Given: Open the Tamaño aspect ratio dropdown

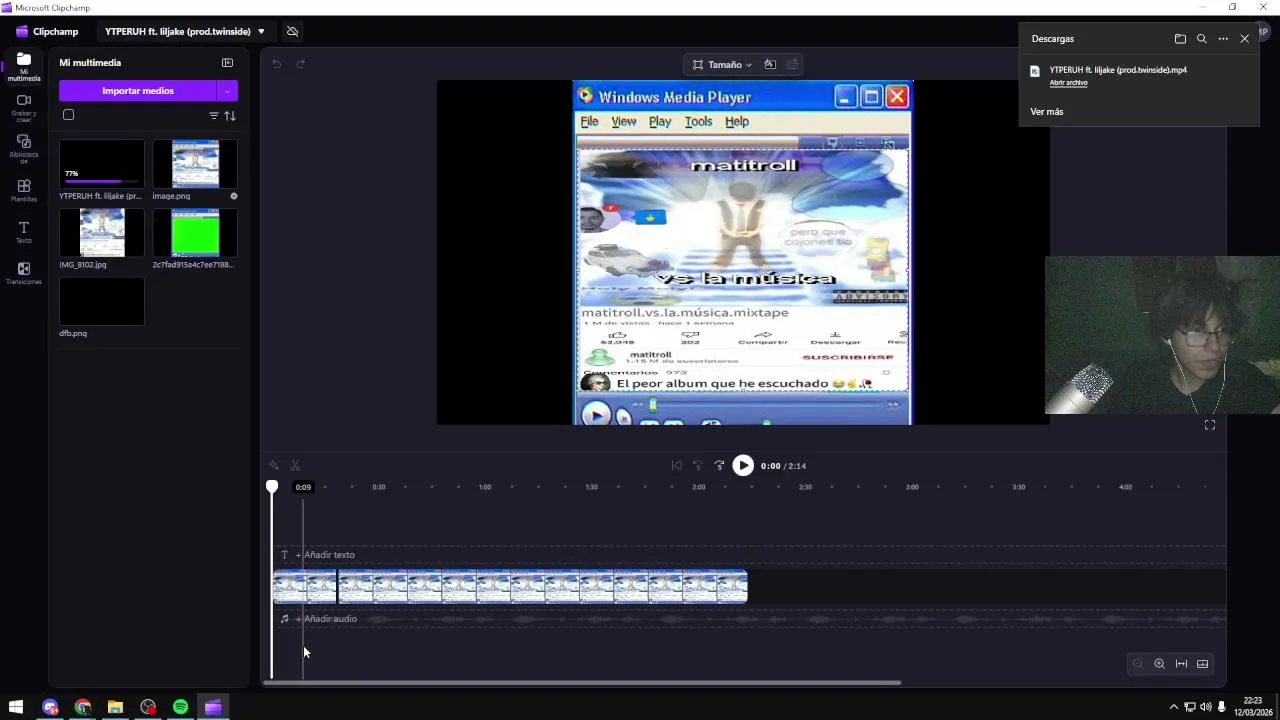Looking at the screenshot, I should point(721,65).
